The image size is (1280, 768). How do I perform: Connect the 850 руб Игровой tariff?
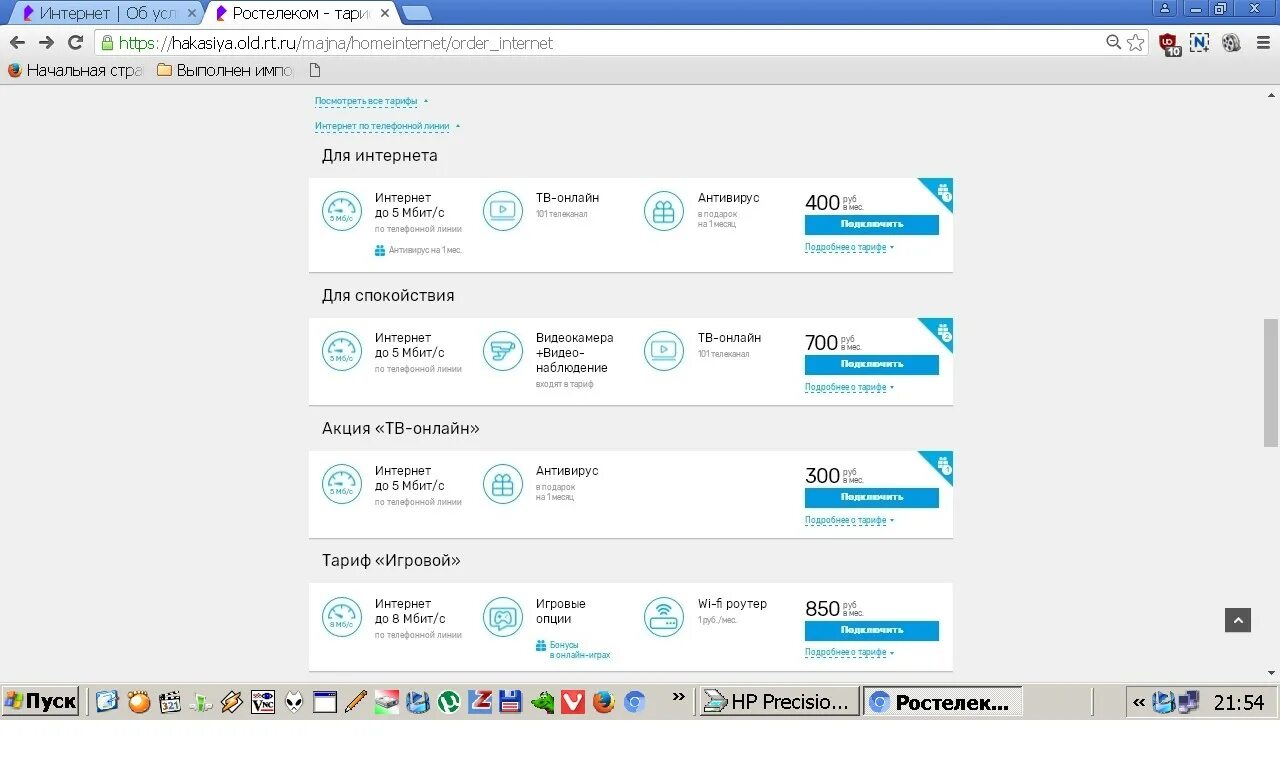(871, 631)
